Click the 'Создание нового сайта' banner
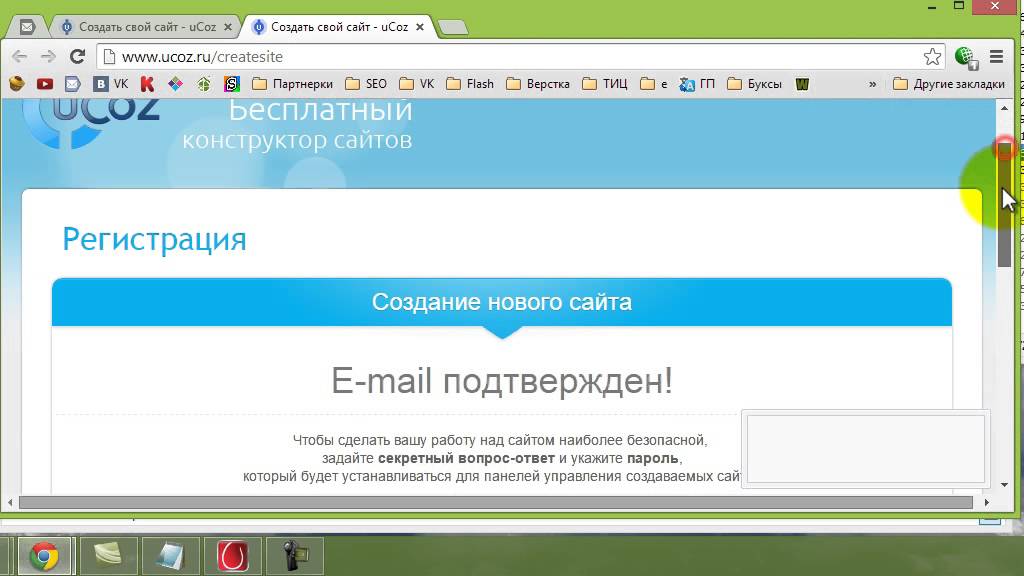1024x576 pixels. point(502,302)
